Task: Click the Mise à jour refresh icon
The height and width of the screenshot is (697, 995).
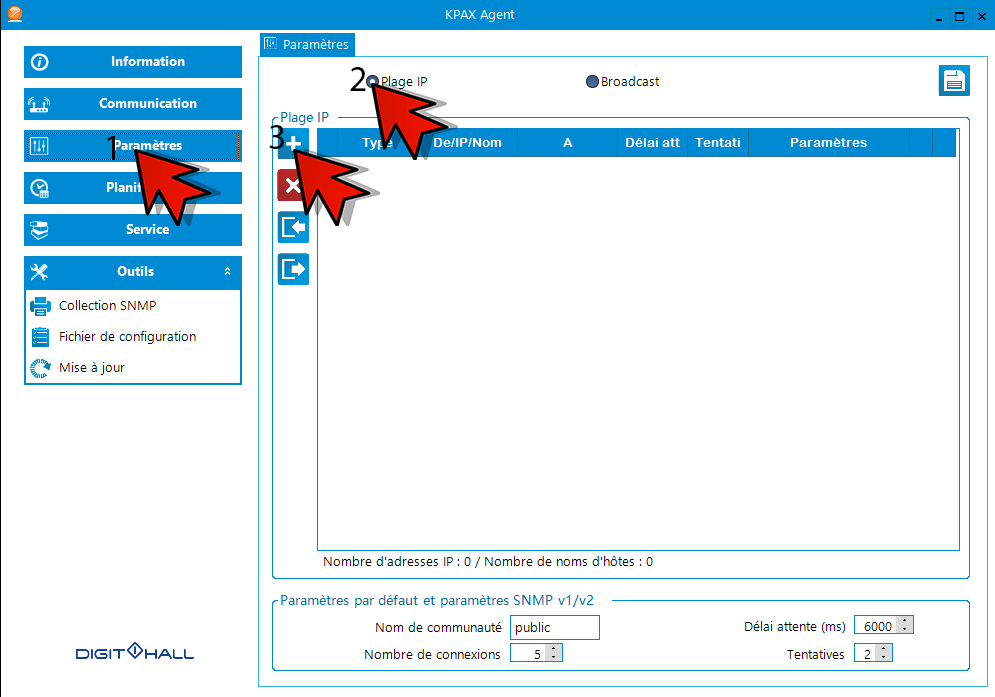Action: [x=40, y=368]
